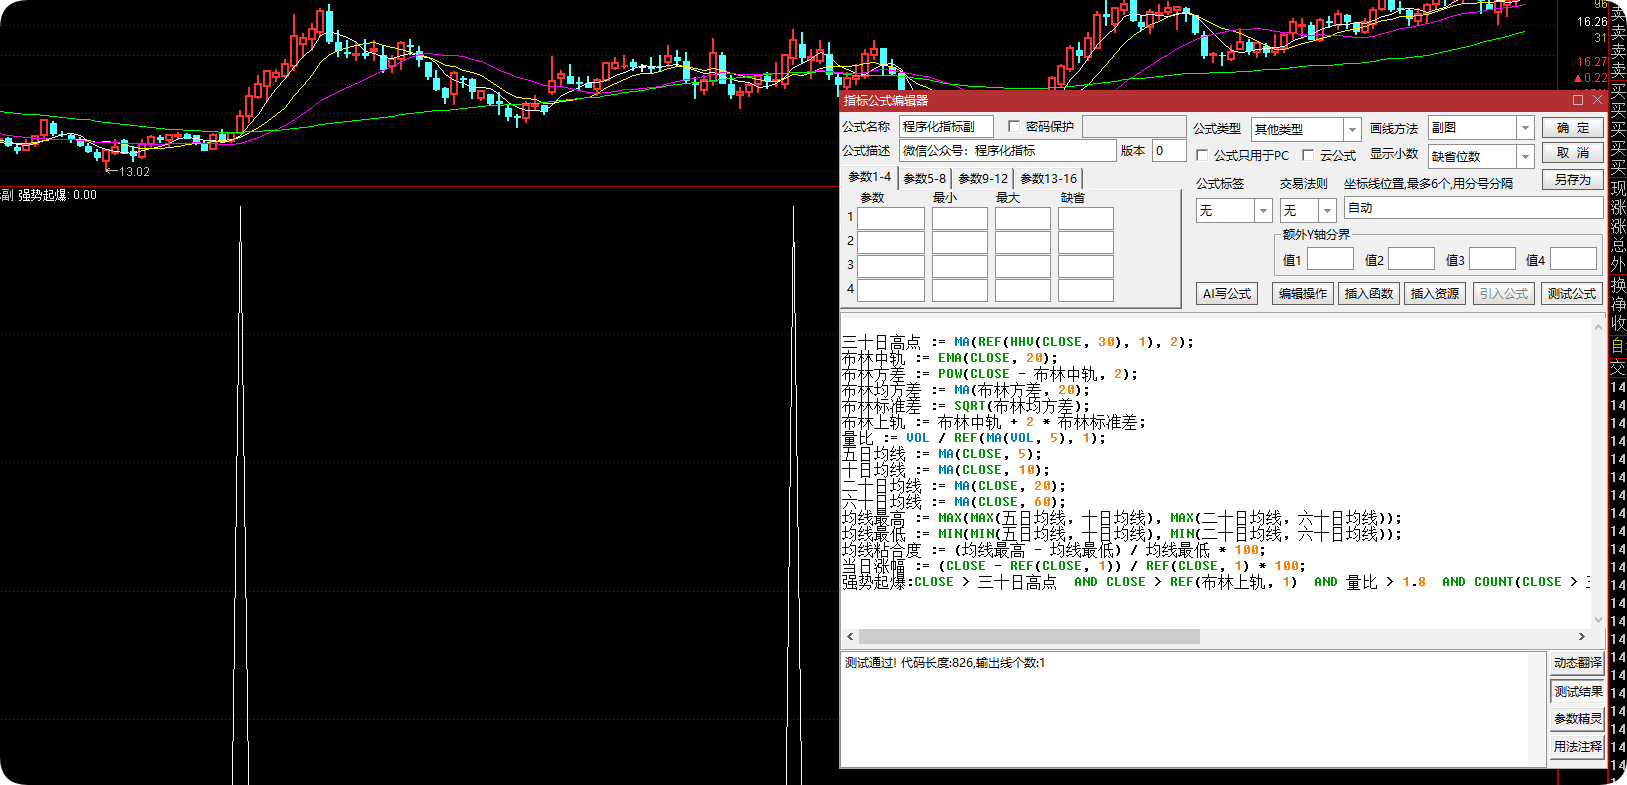Show the 动态翻译 panel
The width and height of the screenshot is (1627, 785).
(x=1578, y=663)
